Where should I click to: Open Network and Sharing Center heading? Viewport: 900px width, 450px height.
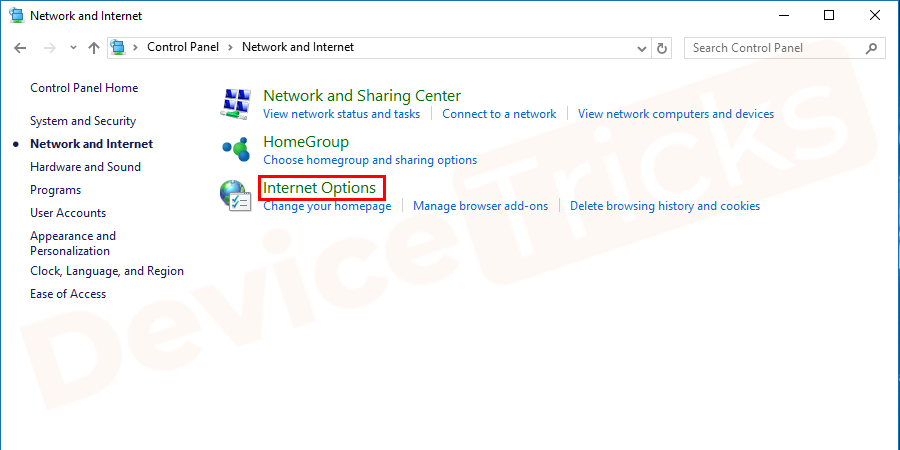click(x=362, y=95)
